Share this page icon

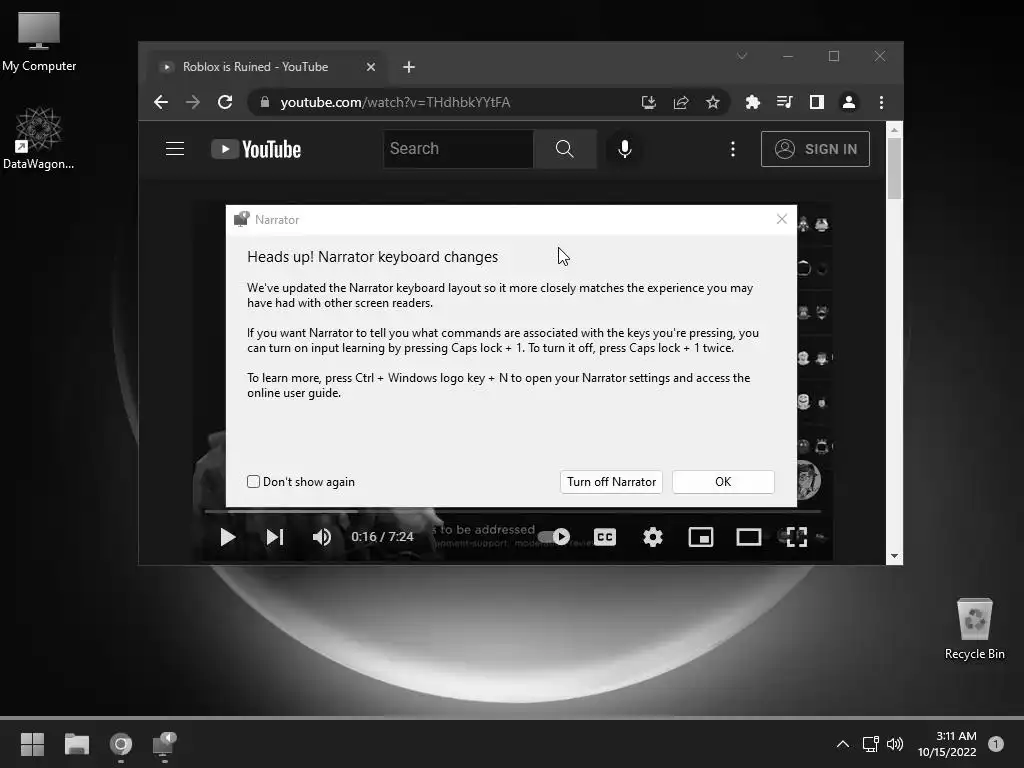click(681, 103)
